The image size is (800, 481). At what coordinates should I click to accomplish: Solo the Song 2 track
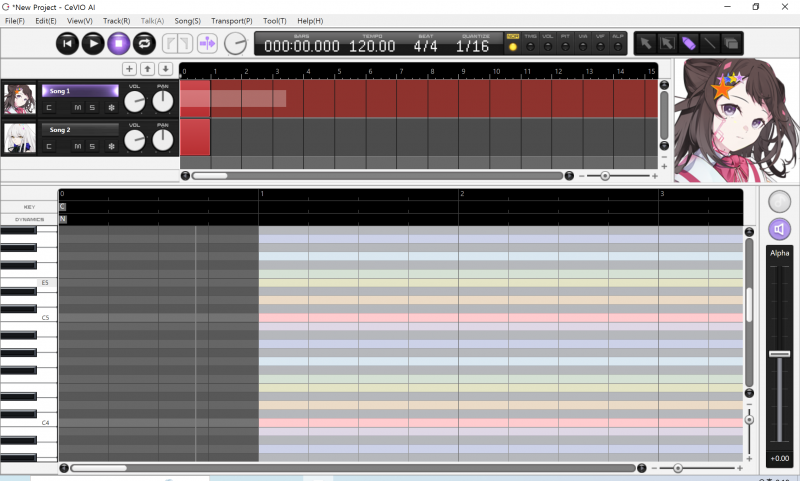(92, 146)
